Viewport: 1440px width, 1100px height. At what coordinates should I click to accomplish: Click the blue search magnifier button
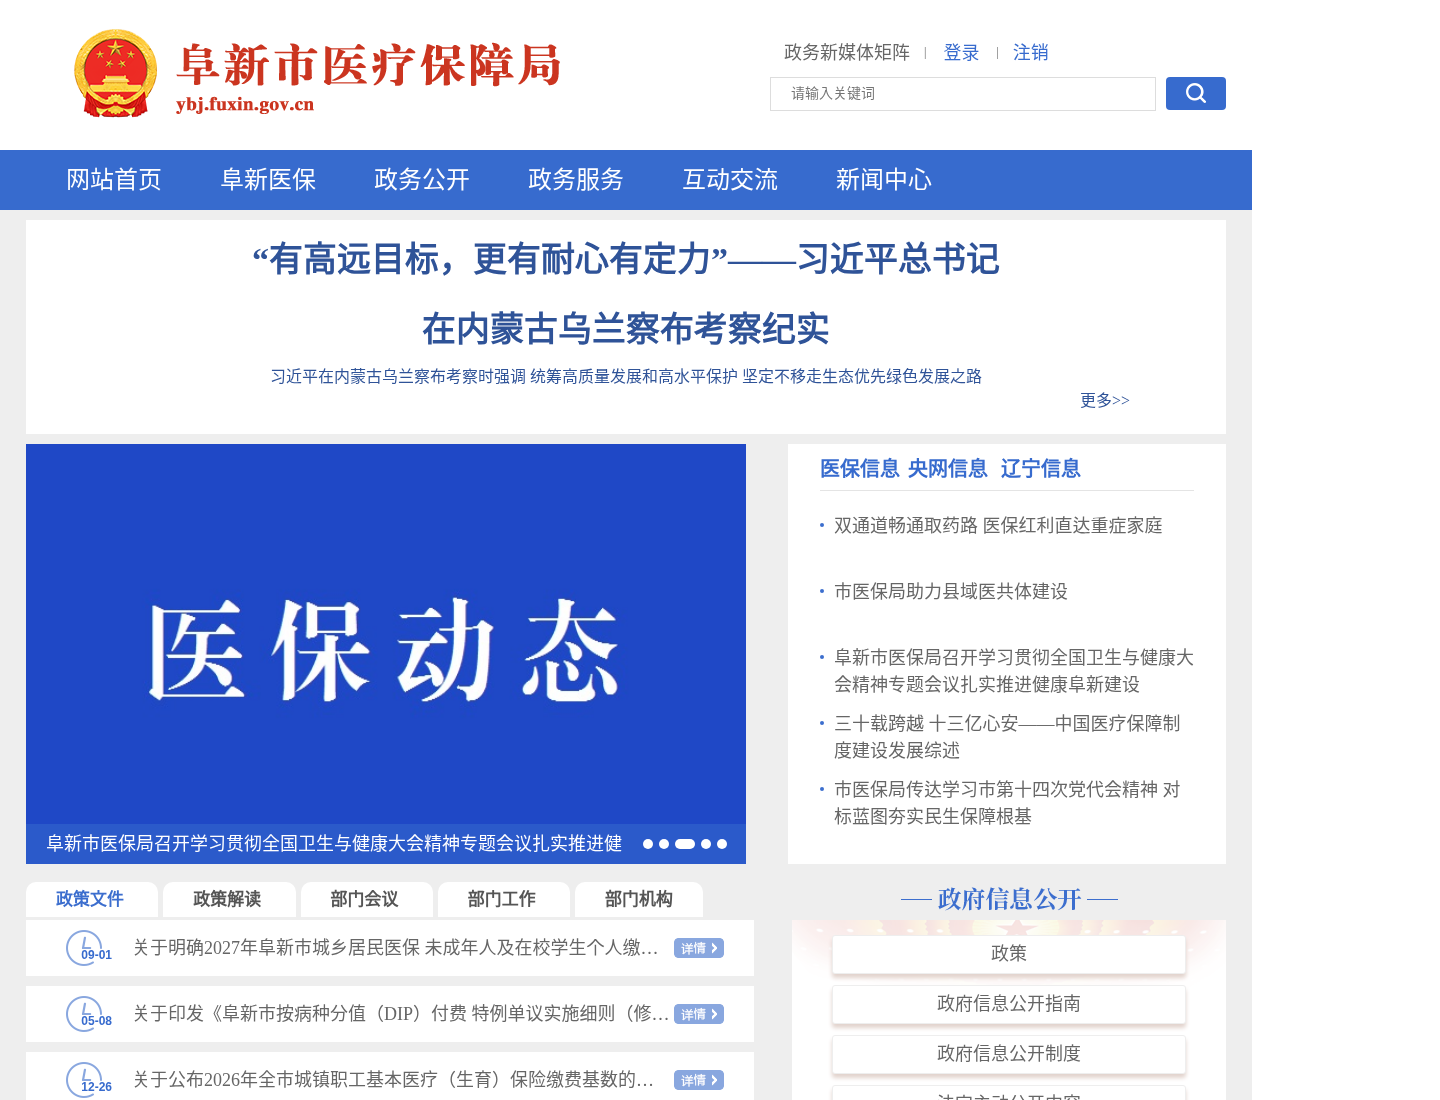(1196, 93)
